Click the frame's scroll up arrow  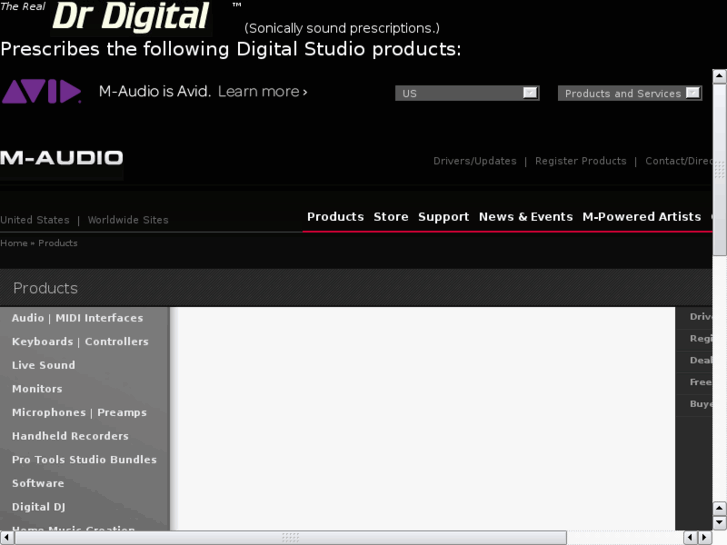719,76
